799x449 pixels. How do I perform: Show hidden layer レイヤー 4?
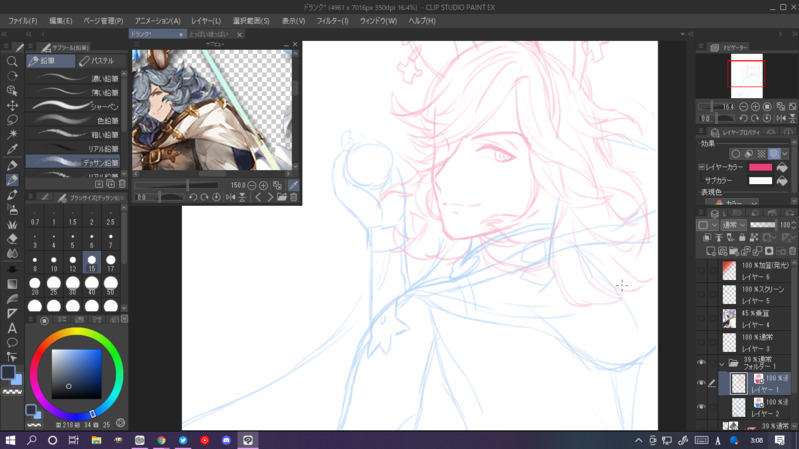click(702, 319)
